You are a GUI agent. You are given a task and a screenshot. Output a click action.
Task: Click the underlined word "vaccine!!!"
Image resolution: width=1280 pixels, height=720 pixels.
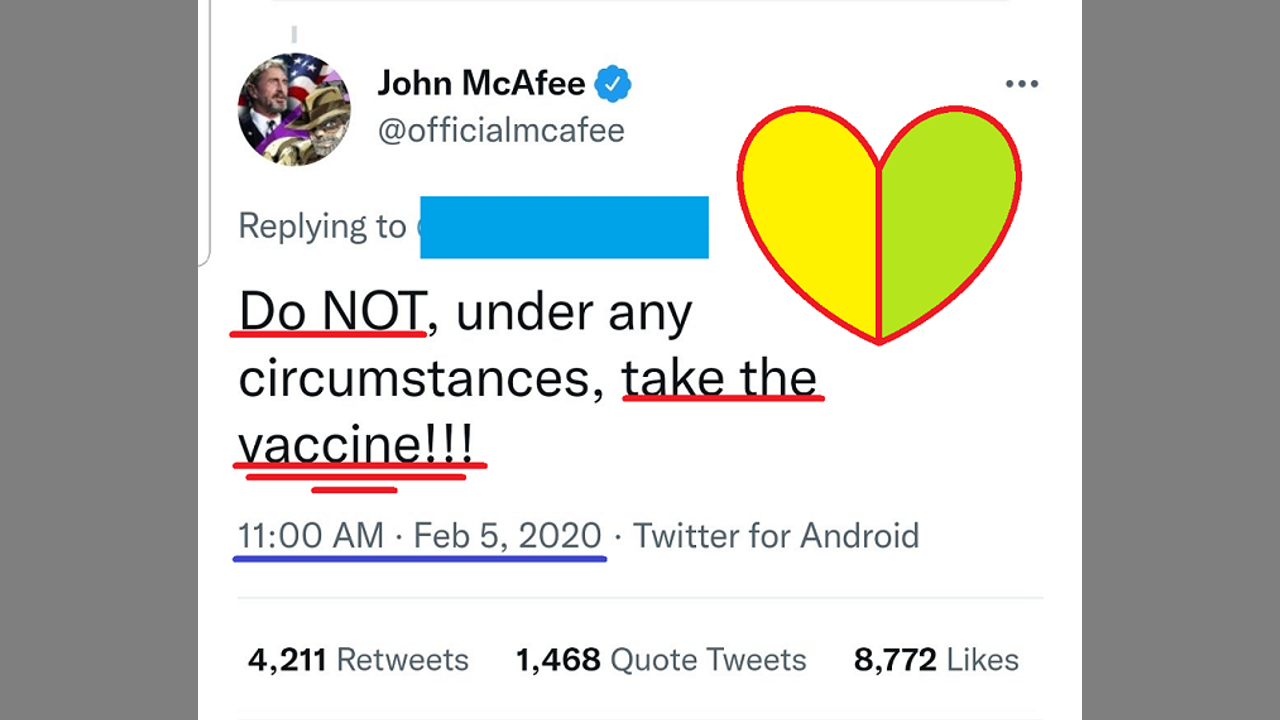pos(356,443)
